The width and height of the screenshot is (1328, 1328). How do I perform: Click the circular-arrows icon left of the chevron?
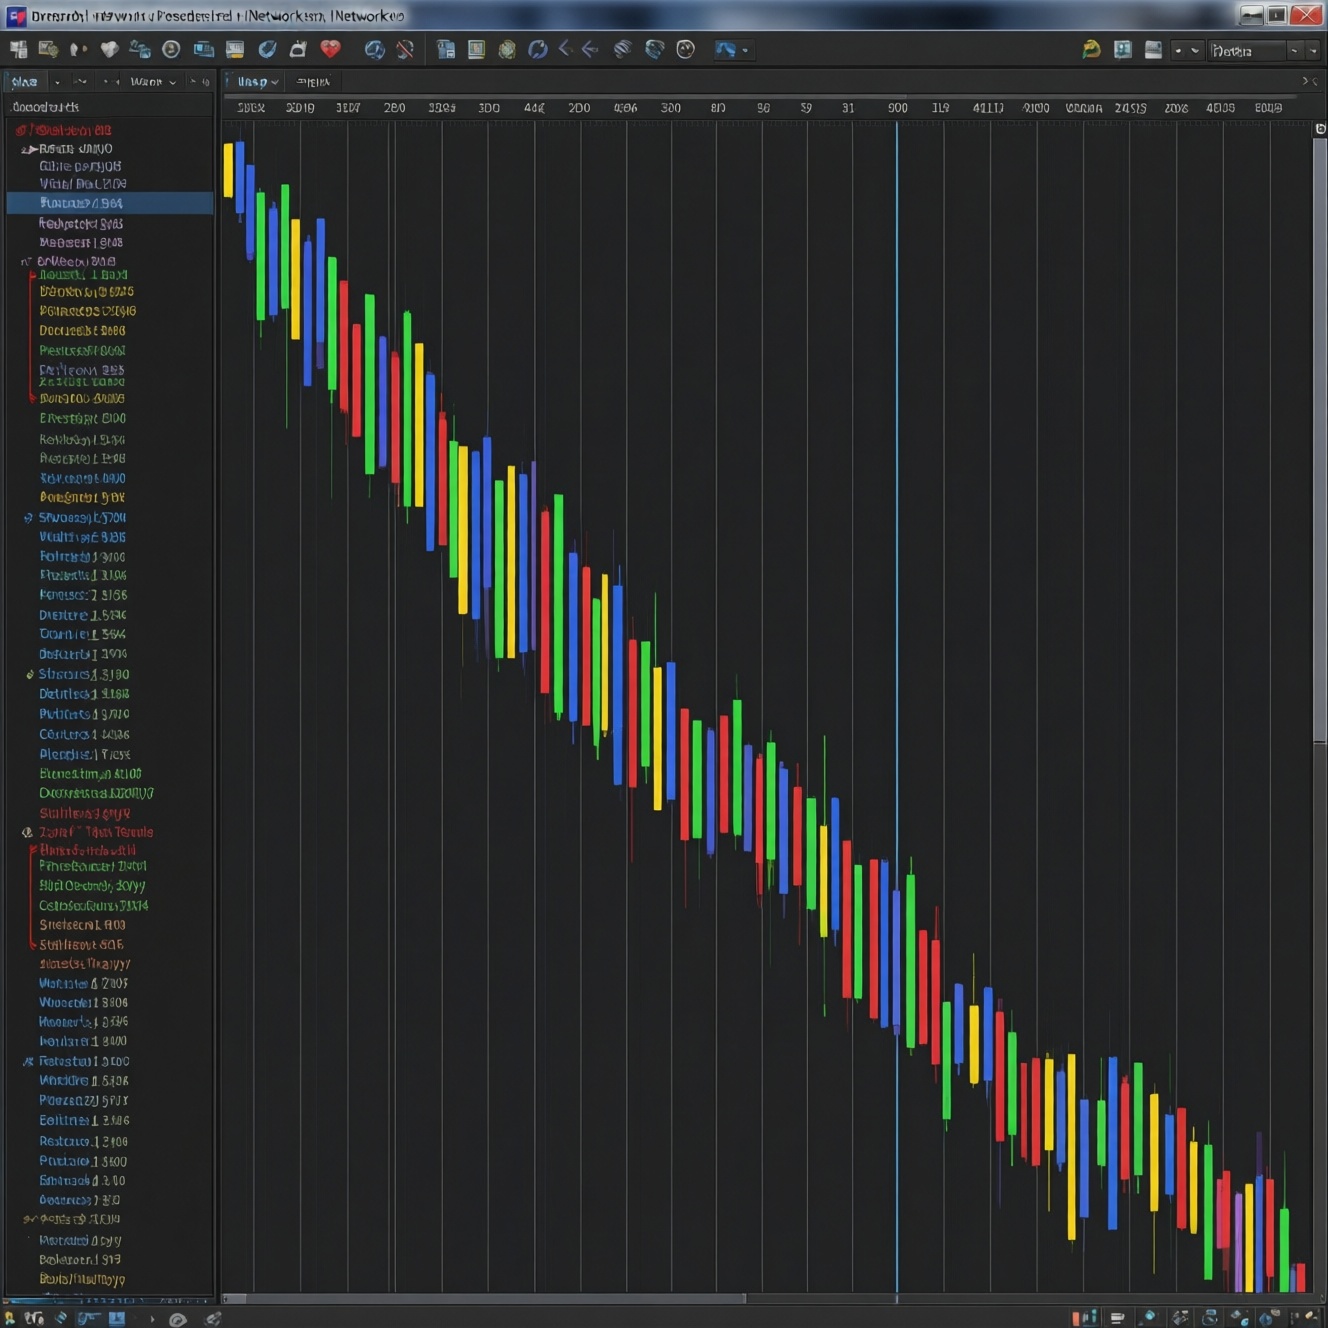tap(538, 49)
